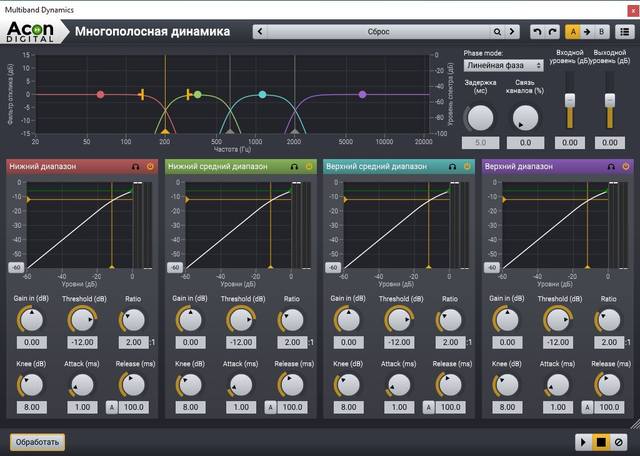Click the Задержка (мс) knob
Viewport: 640px width, 456px height.
click(480, 118)
